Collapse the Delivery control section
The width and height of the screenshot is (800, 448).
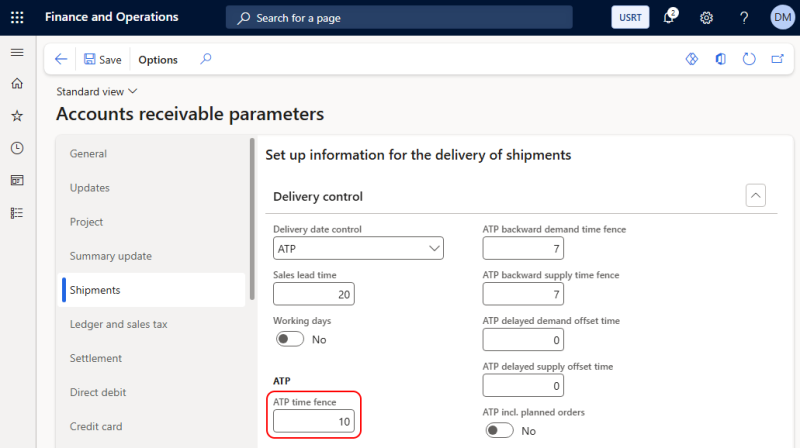(755, 195)
